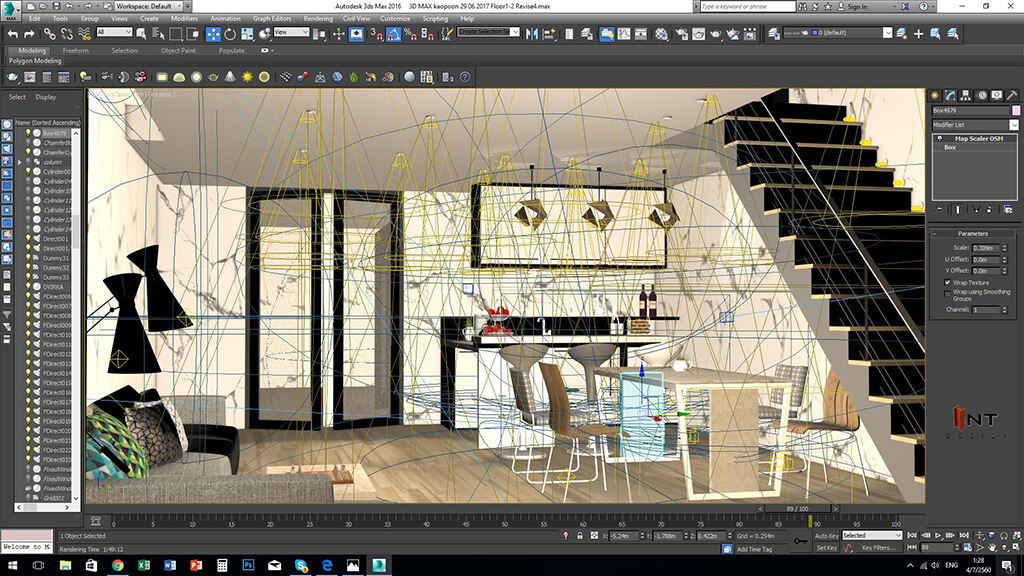Click the Set Key button
The height and width of the screenshot is (576, 1024).
tap(826, 548)
